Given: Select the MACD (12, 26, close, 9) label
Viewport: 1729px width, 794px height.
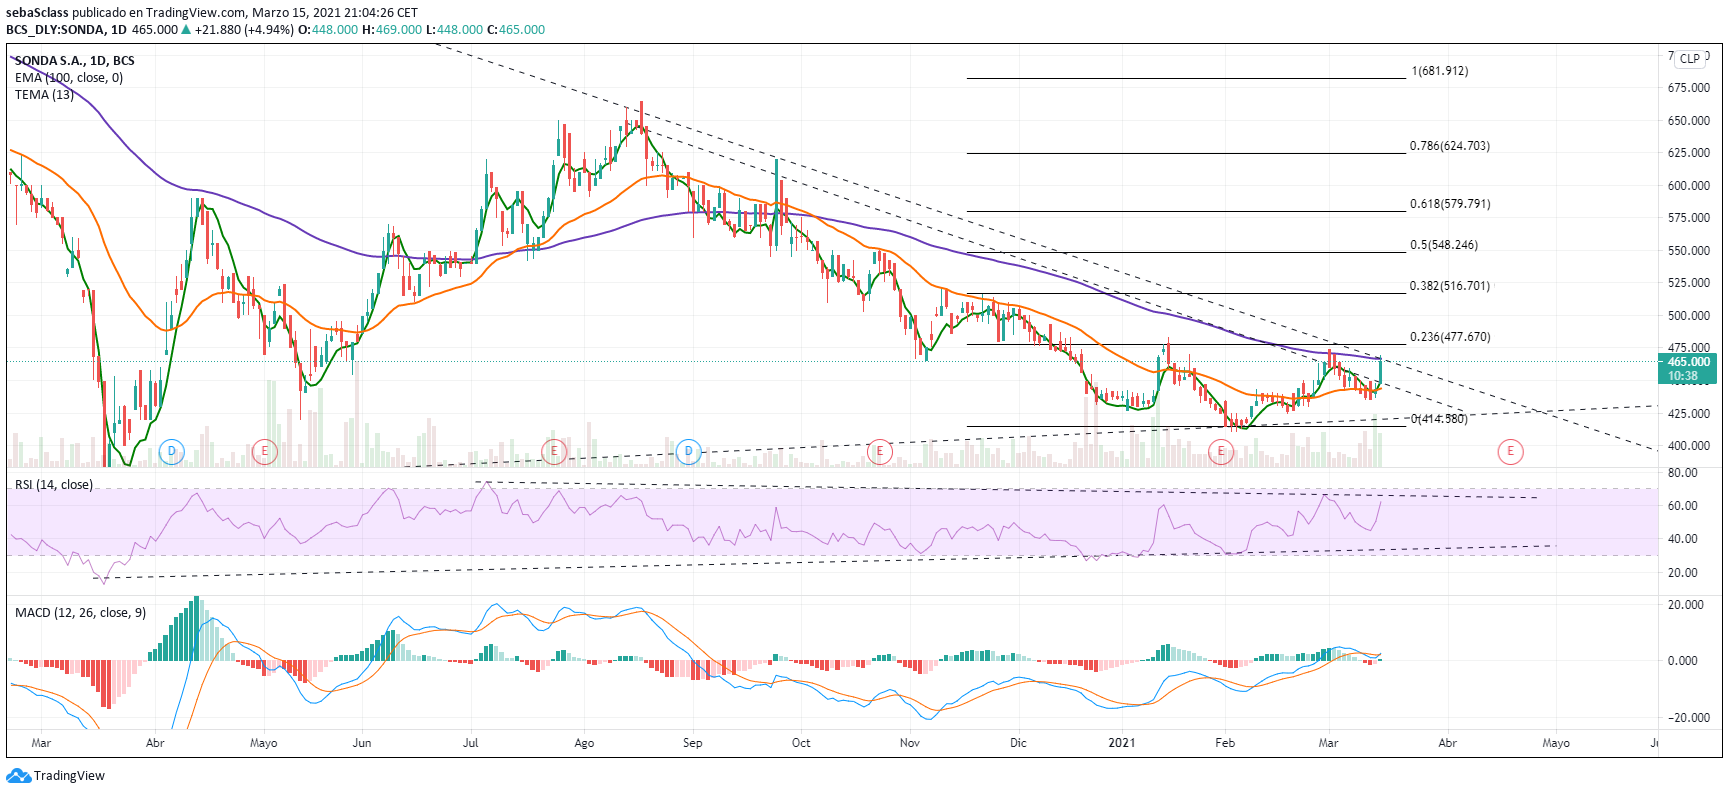Looking at the screenshot, I should click(80, 613).
